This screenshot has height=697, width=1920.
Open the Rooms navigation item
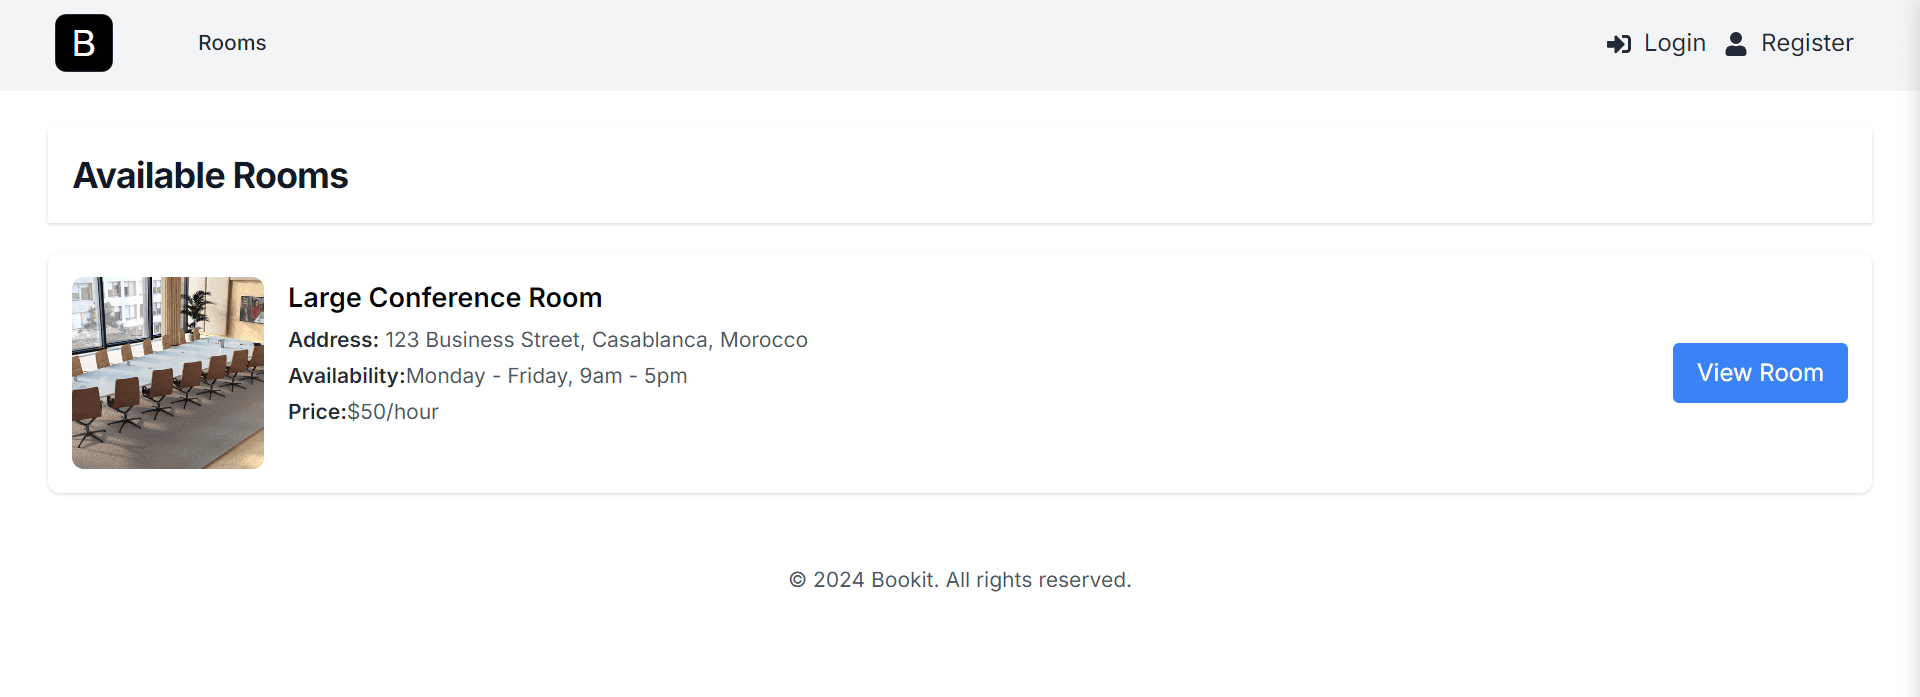pos(232,43)
